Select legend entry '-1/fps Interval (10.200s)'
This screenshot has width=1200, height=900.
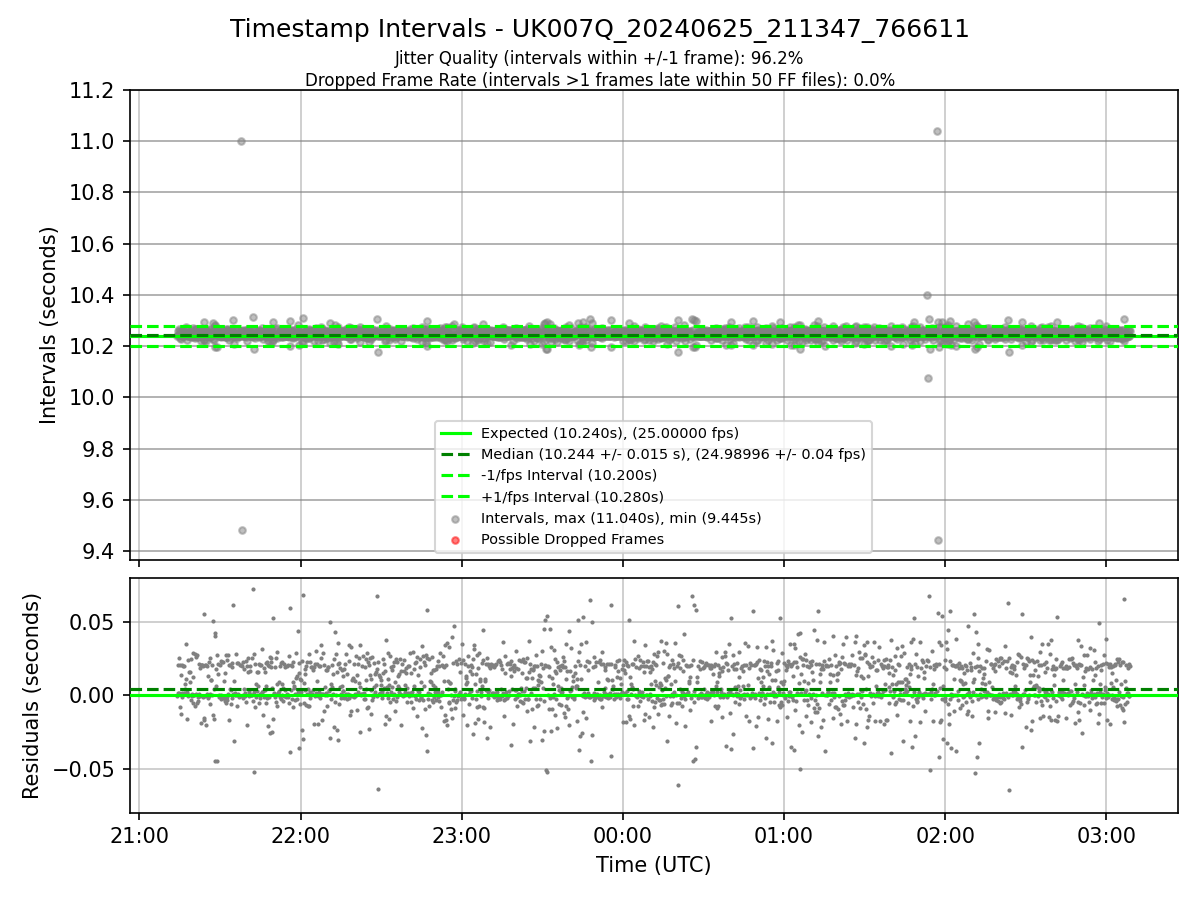[569, 475]
